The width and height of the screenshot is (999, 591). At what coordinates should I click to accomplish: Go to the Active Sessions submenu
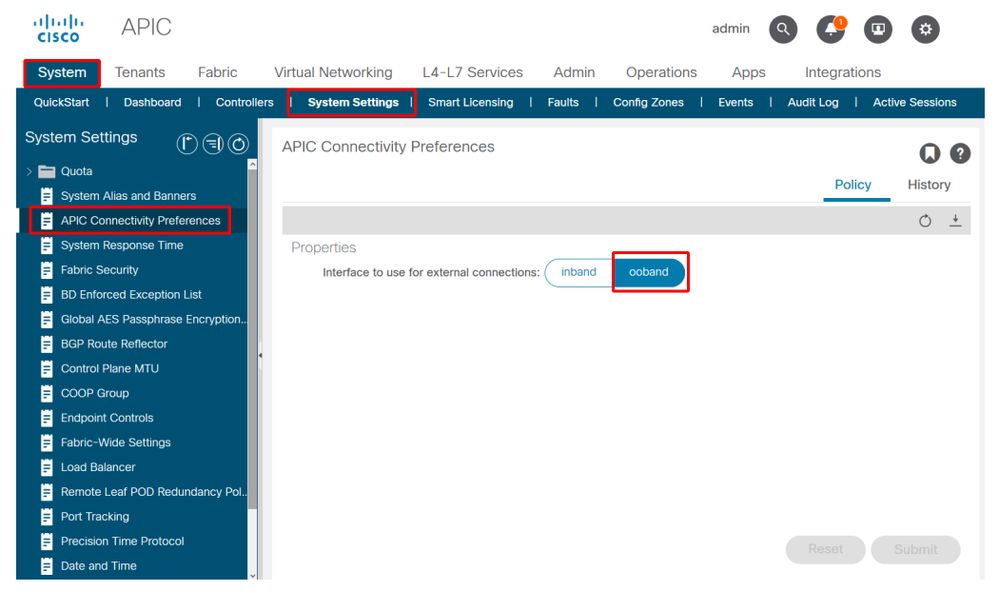914,103
